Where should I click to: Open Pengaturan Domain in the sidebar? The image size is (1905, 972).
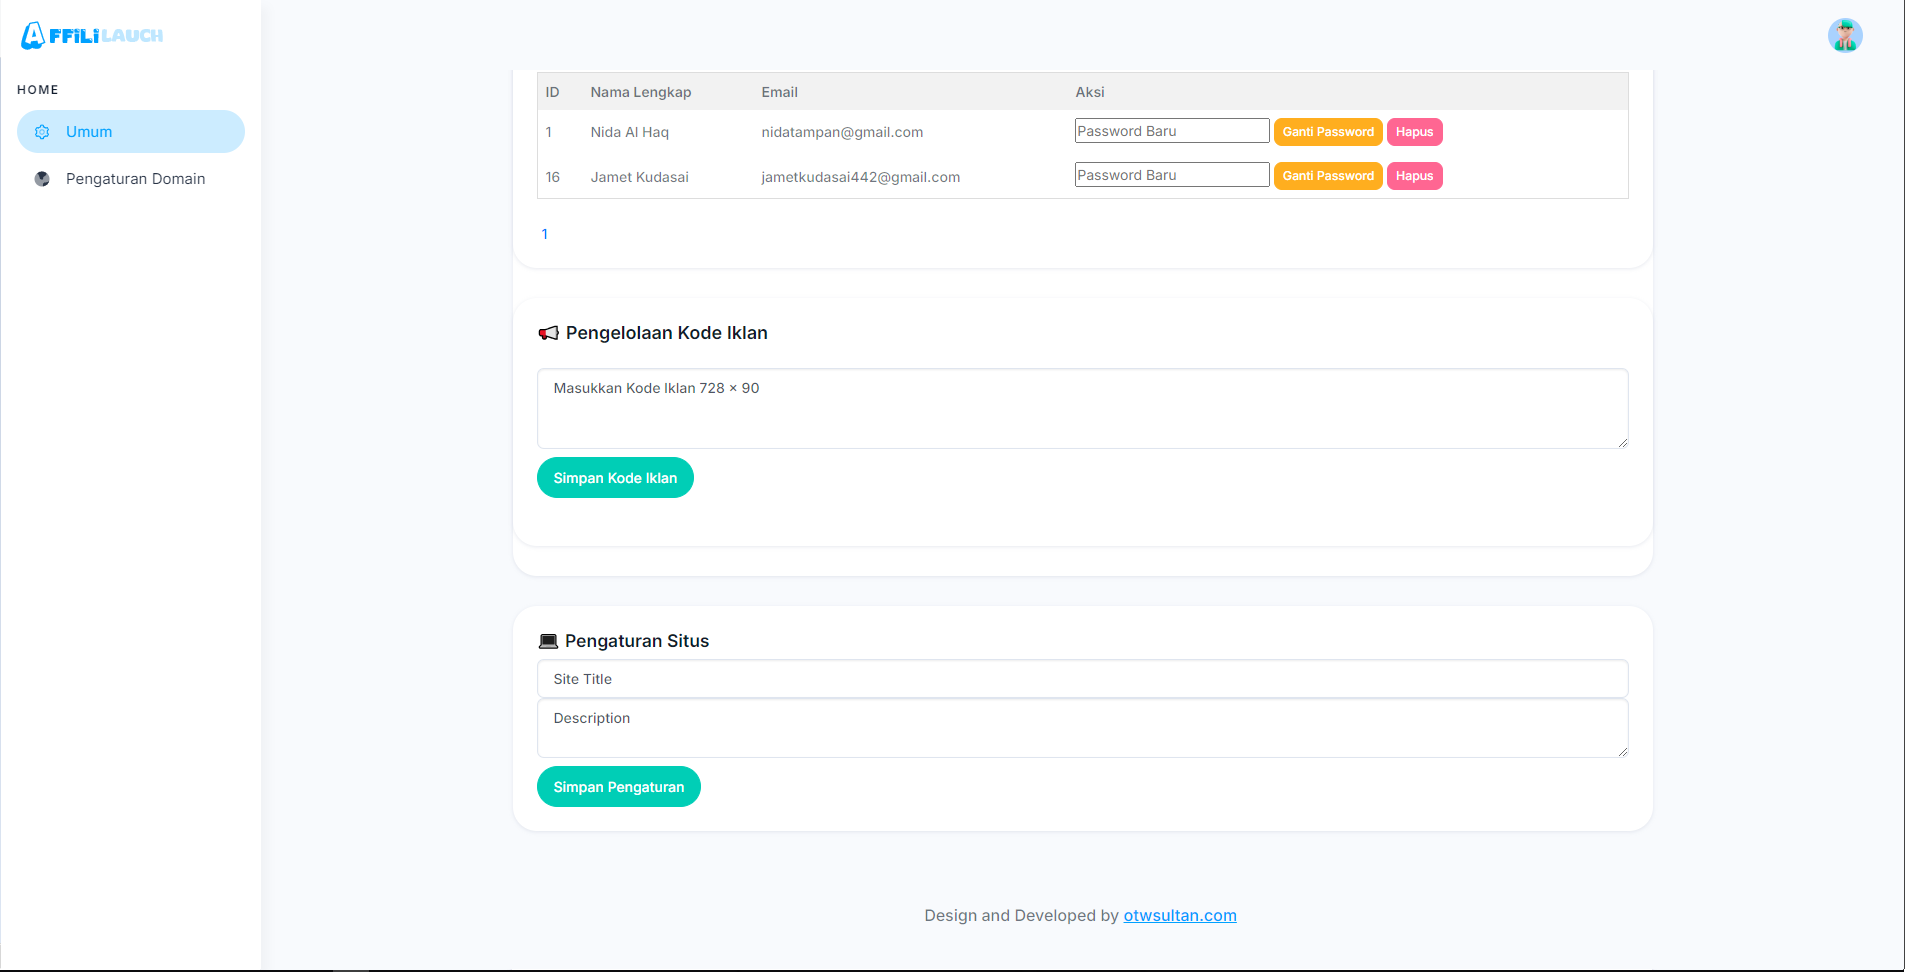[135, 179]
